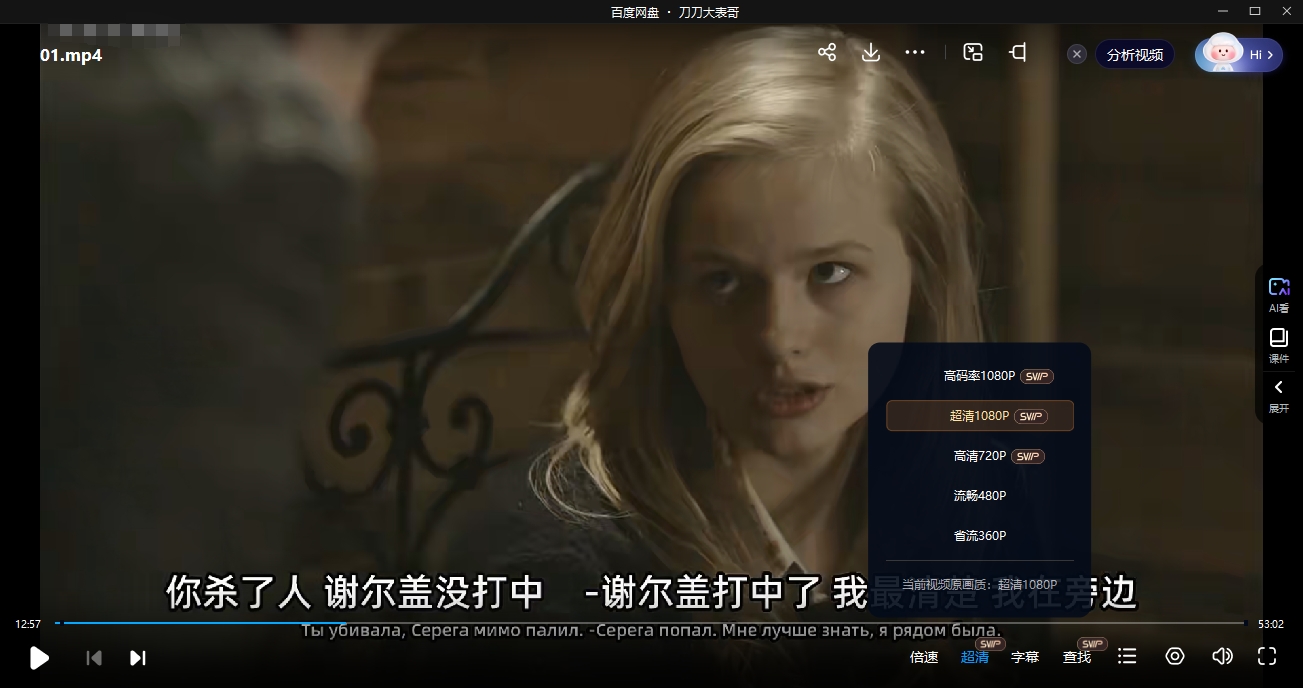
Task: Click the video progress bar
Action: 650,623
